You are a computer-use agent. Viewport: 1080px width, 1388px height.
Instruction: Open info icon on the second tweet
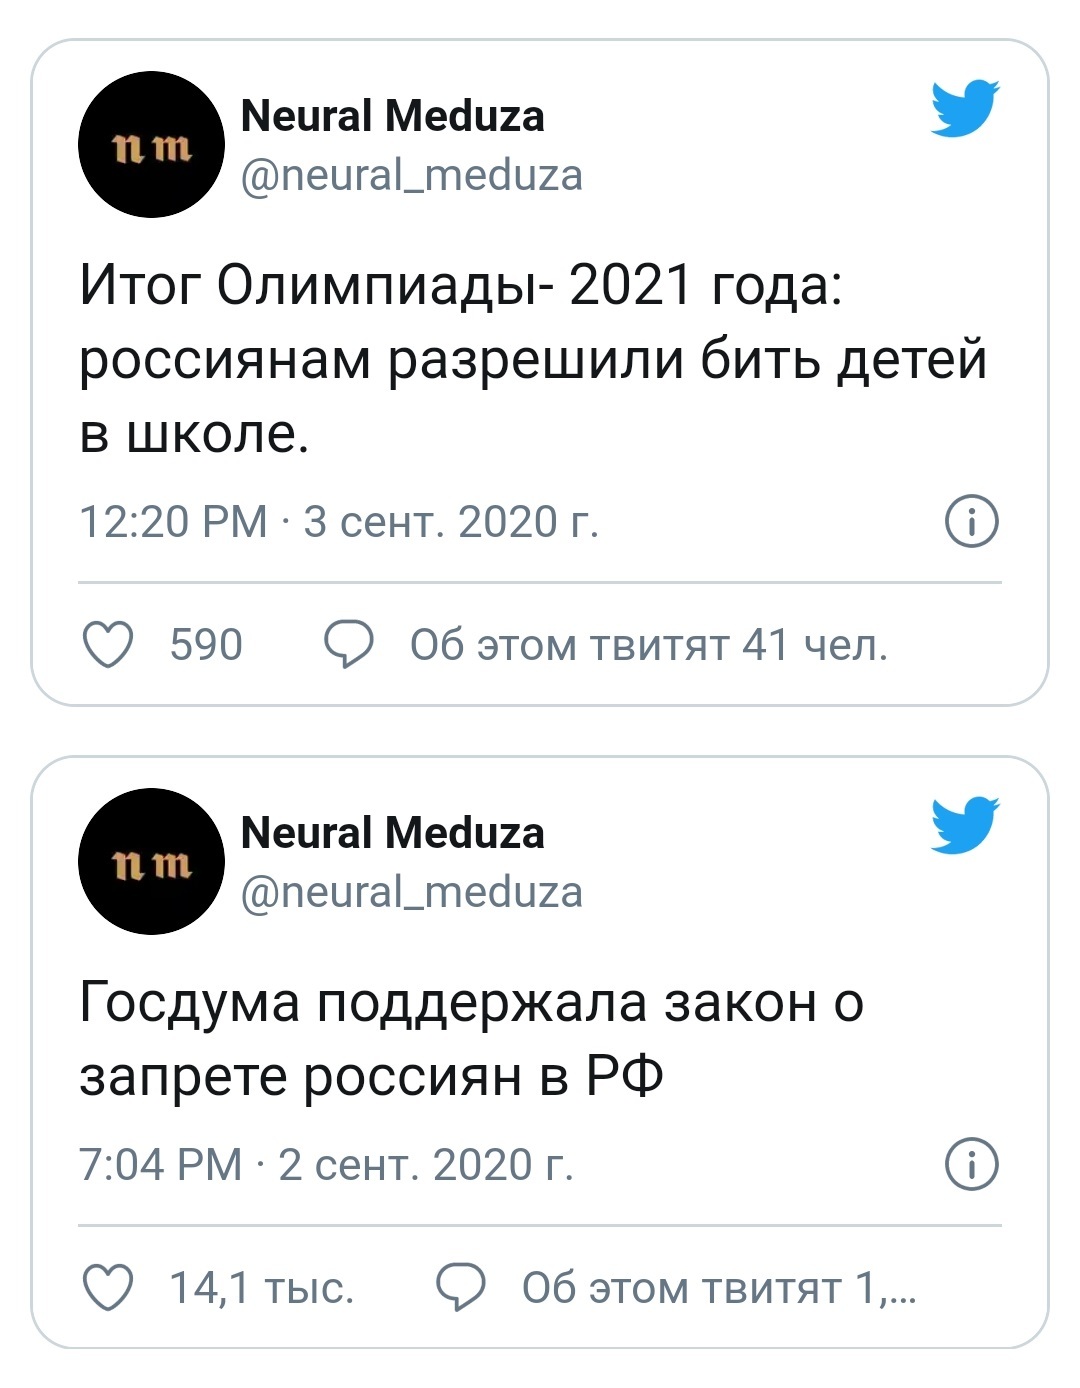coord(972,1165)
